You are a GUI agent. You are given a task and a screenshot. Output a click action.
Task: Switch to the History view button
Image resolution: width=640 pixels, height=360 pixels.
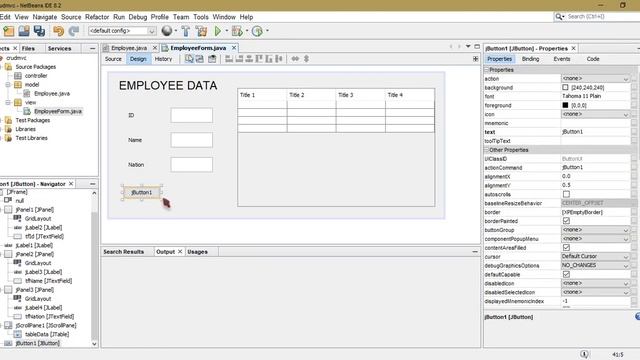(x=163, y=59)
